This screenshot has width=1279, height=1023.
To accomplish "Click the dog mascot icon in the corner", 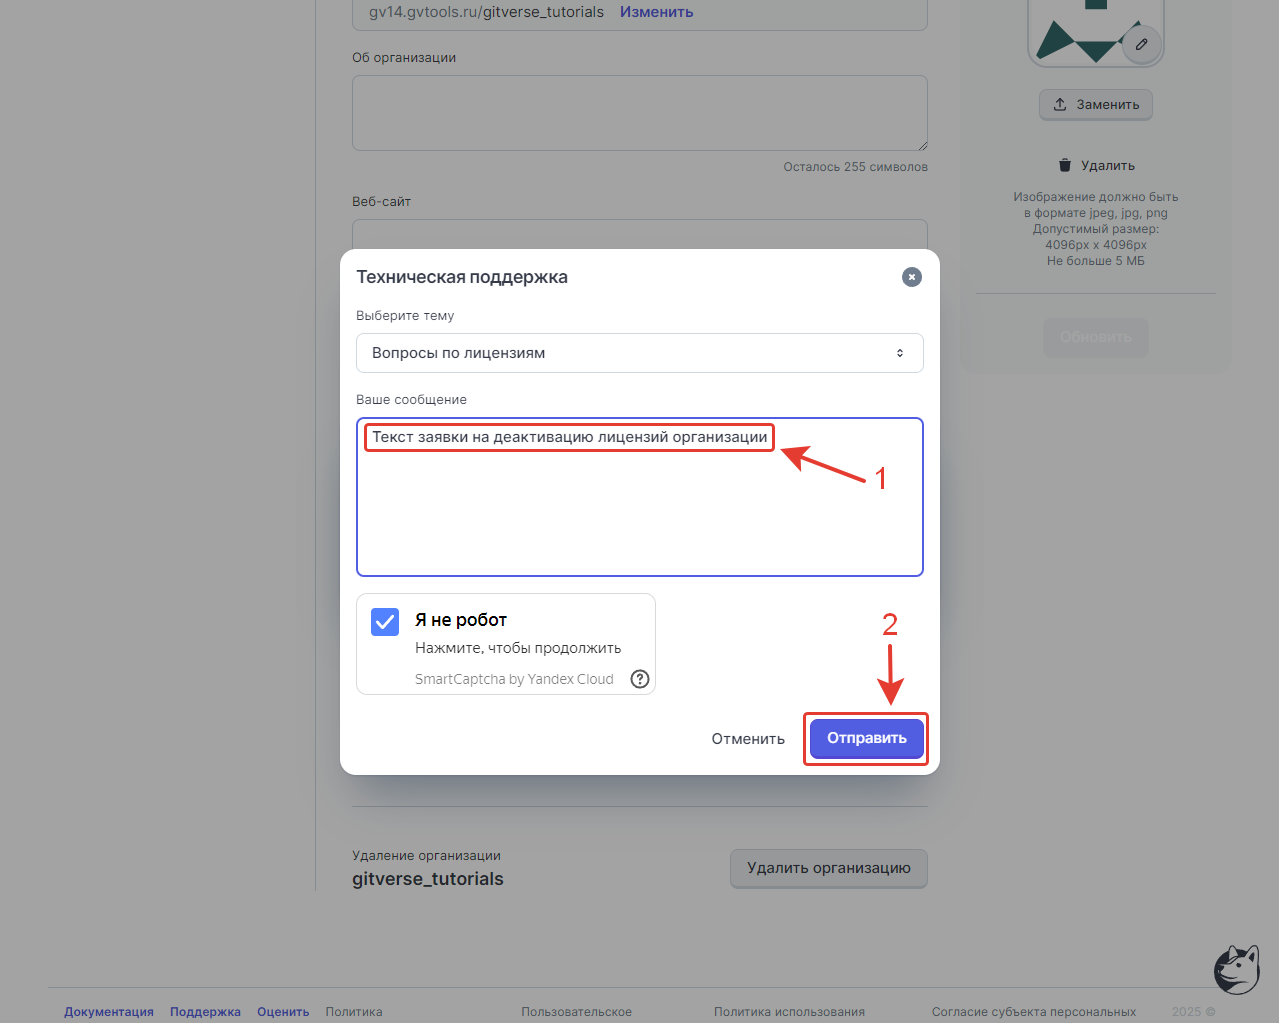I will coord(1237,969).
